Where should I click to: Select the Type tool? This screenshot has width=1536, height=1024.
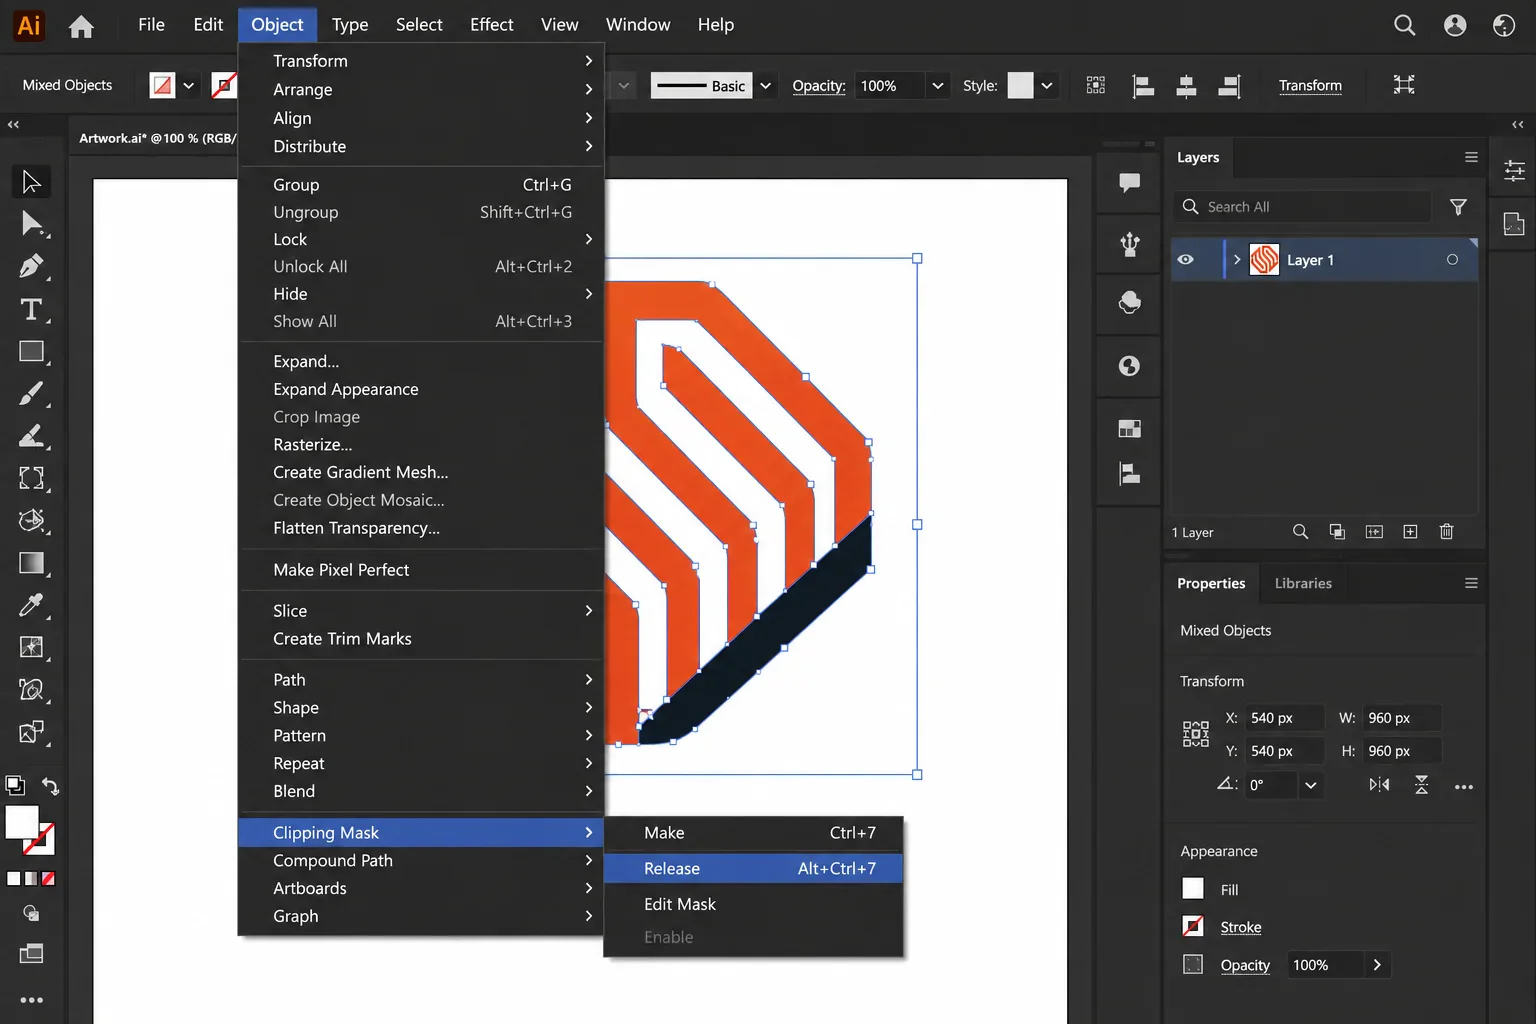click(31, 309)
